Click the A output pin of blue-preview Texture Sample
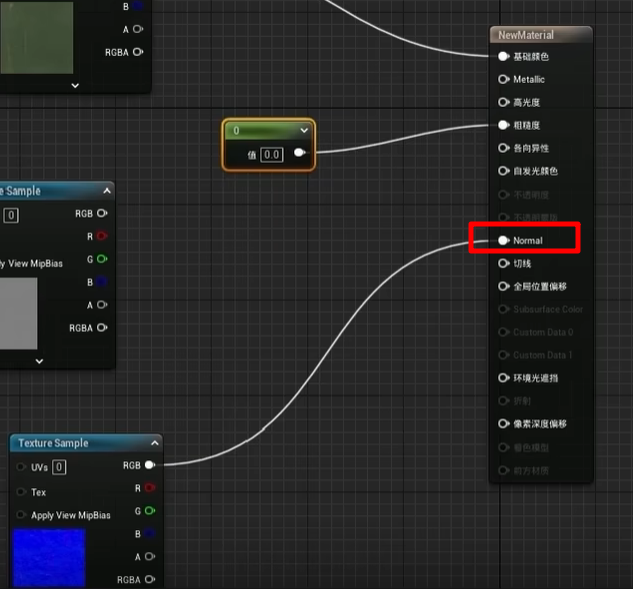This screenshot has width=633, height=589. tap(150, 557)
